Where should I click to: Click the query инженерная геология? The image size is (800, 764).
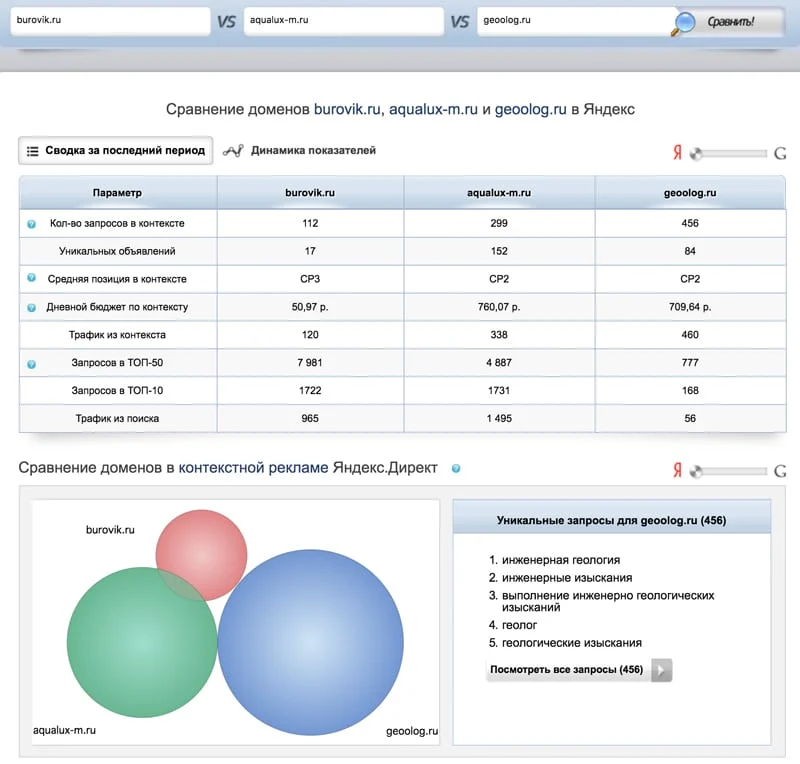click(x=561, y=560)
